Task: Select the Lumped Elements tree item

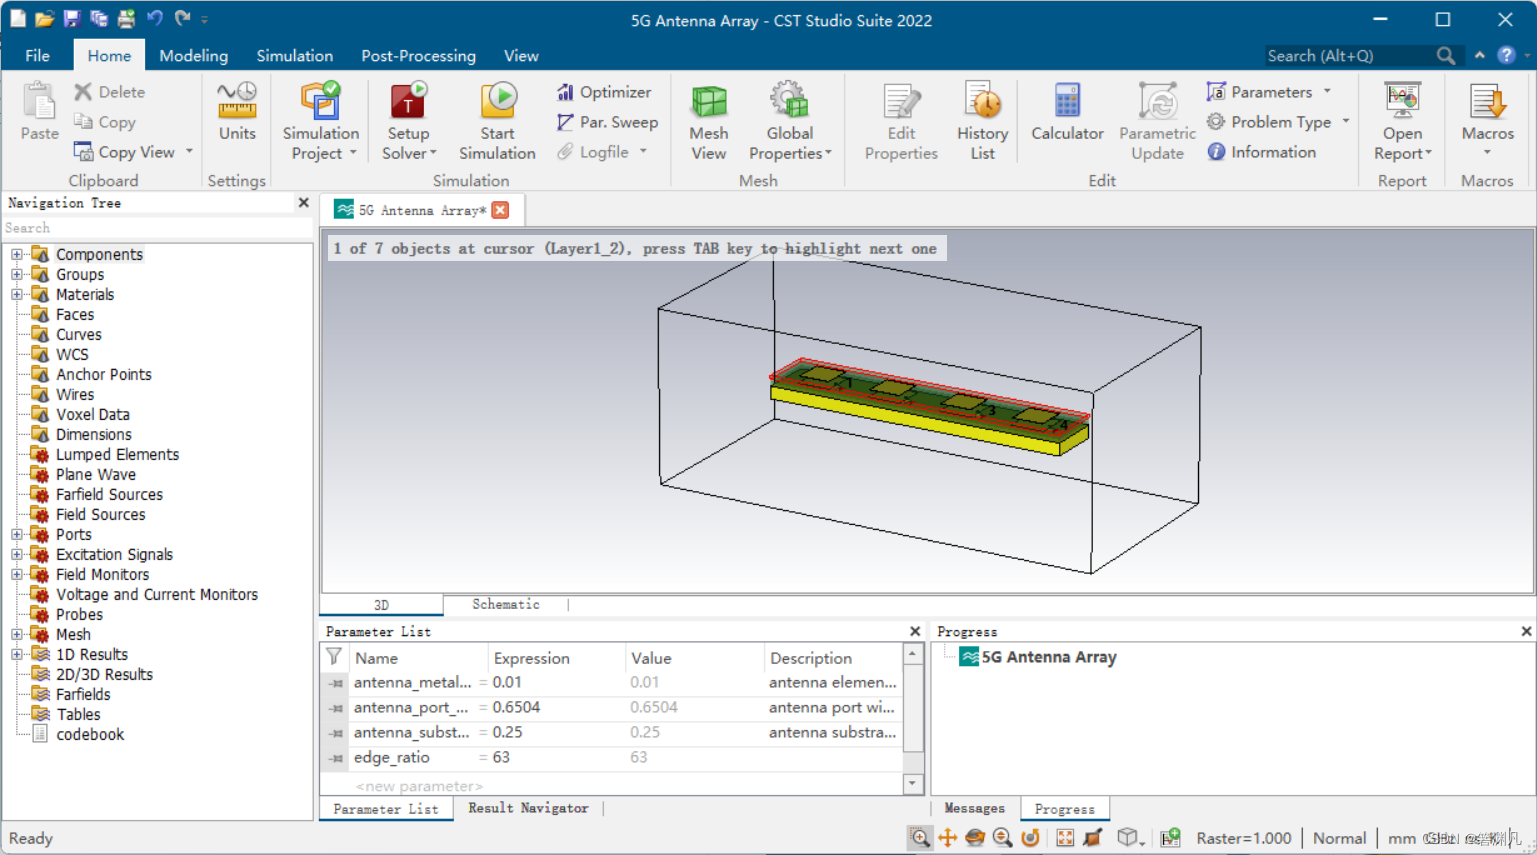Action: coord(117,454)
